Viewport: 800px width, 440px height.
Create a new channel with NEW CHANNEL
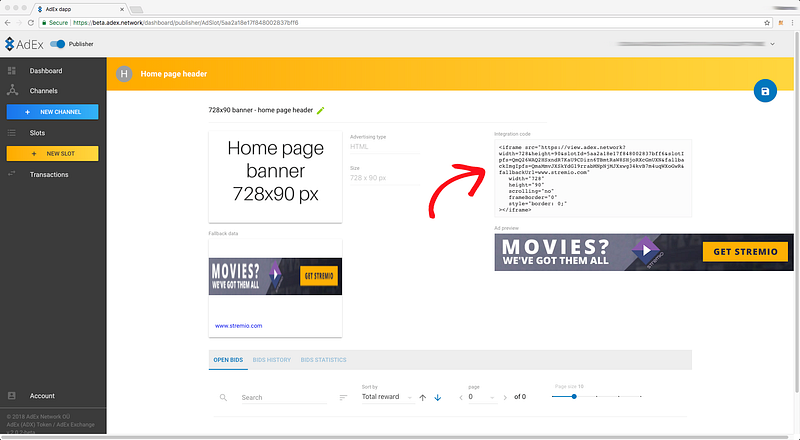[53, 112]
